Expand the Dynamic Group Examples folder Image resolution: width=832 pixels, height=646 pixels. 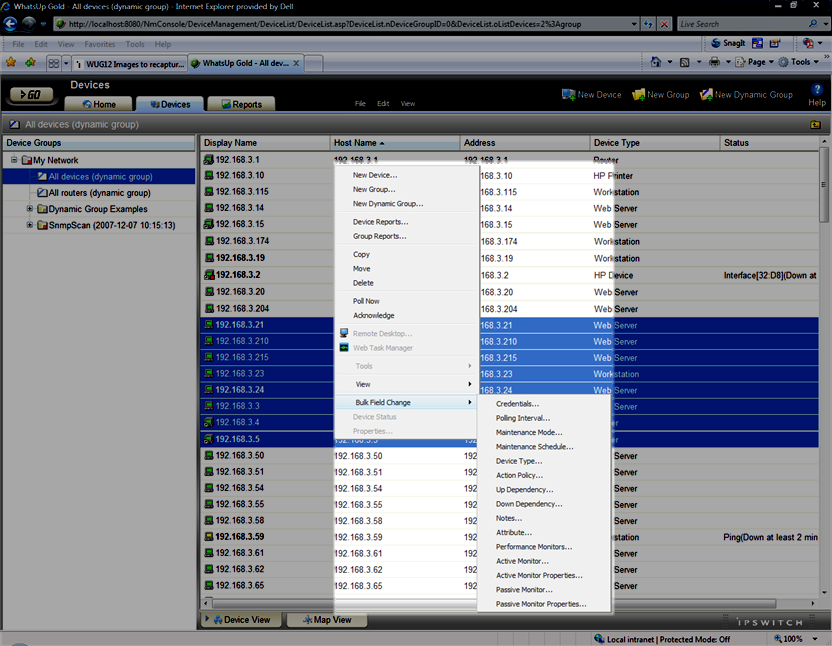[x=30, y=209]
